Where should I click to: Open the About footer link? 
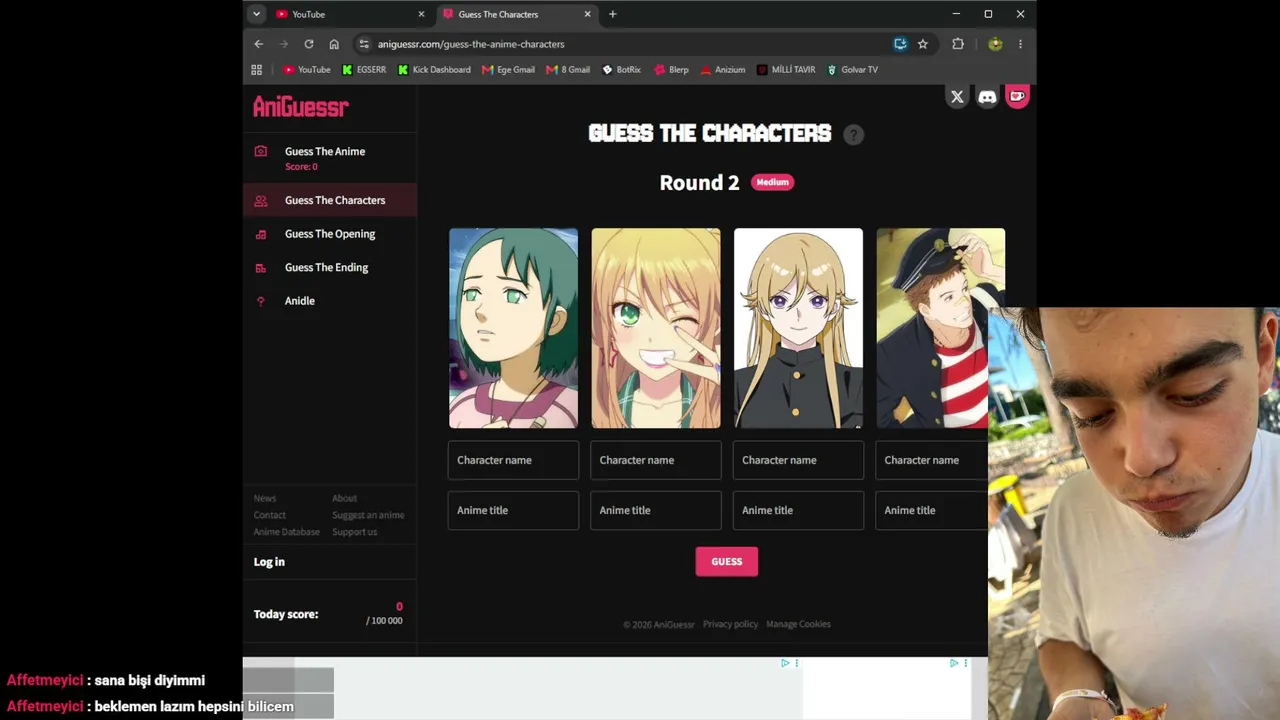pyautogui.click(x=344, y=498)
